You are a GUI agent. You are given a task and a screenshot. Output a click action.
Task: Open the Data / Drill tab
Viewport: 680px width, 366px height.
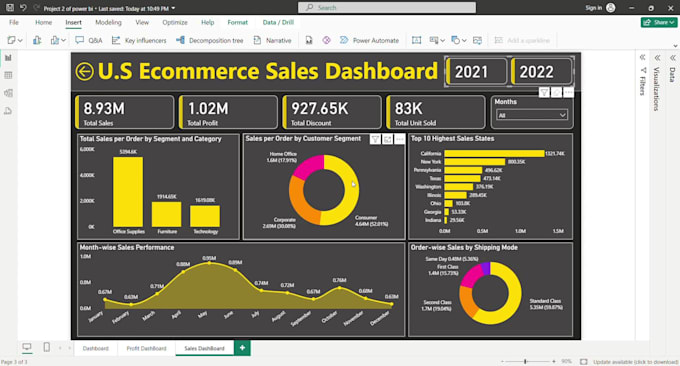[278, 22]
